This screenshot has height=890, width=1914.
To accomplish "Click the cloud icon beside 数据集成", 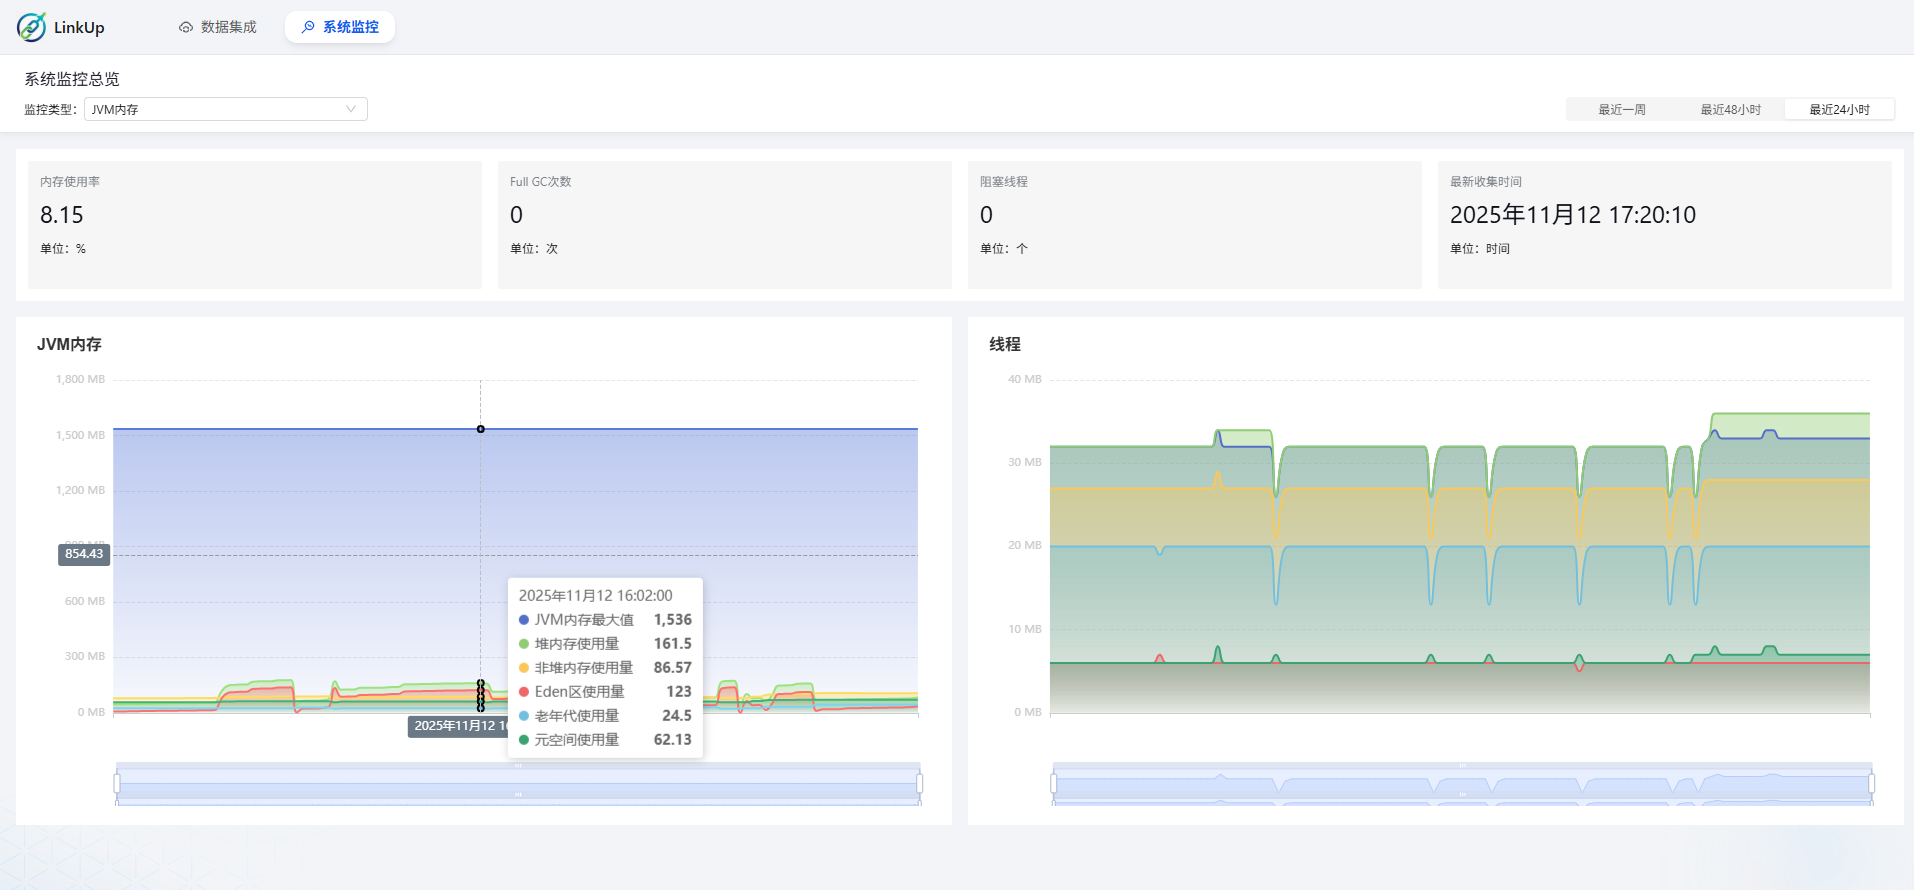I will click(186, 27).
